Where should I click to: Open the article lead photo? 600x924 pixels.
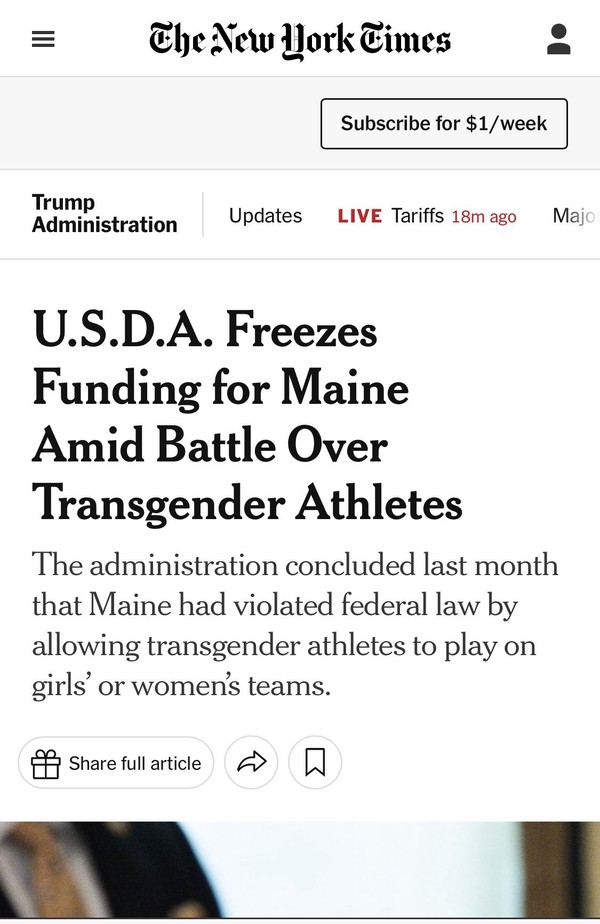point(300,872)
